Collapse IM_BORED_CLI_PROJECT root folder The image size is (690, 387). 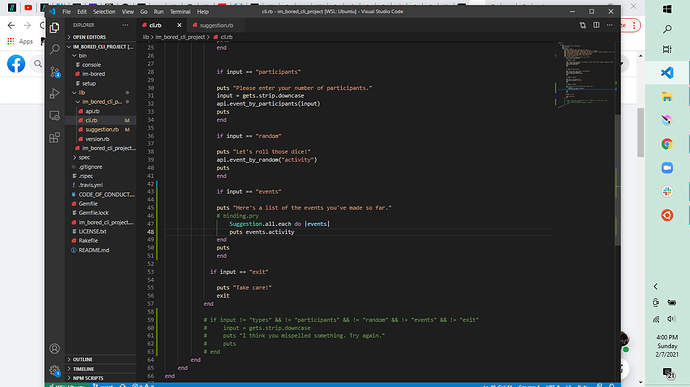pyautogui.click(x=101, y=46)
